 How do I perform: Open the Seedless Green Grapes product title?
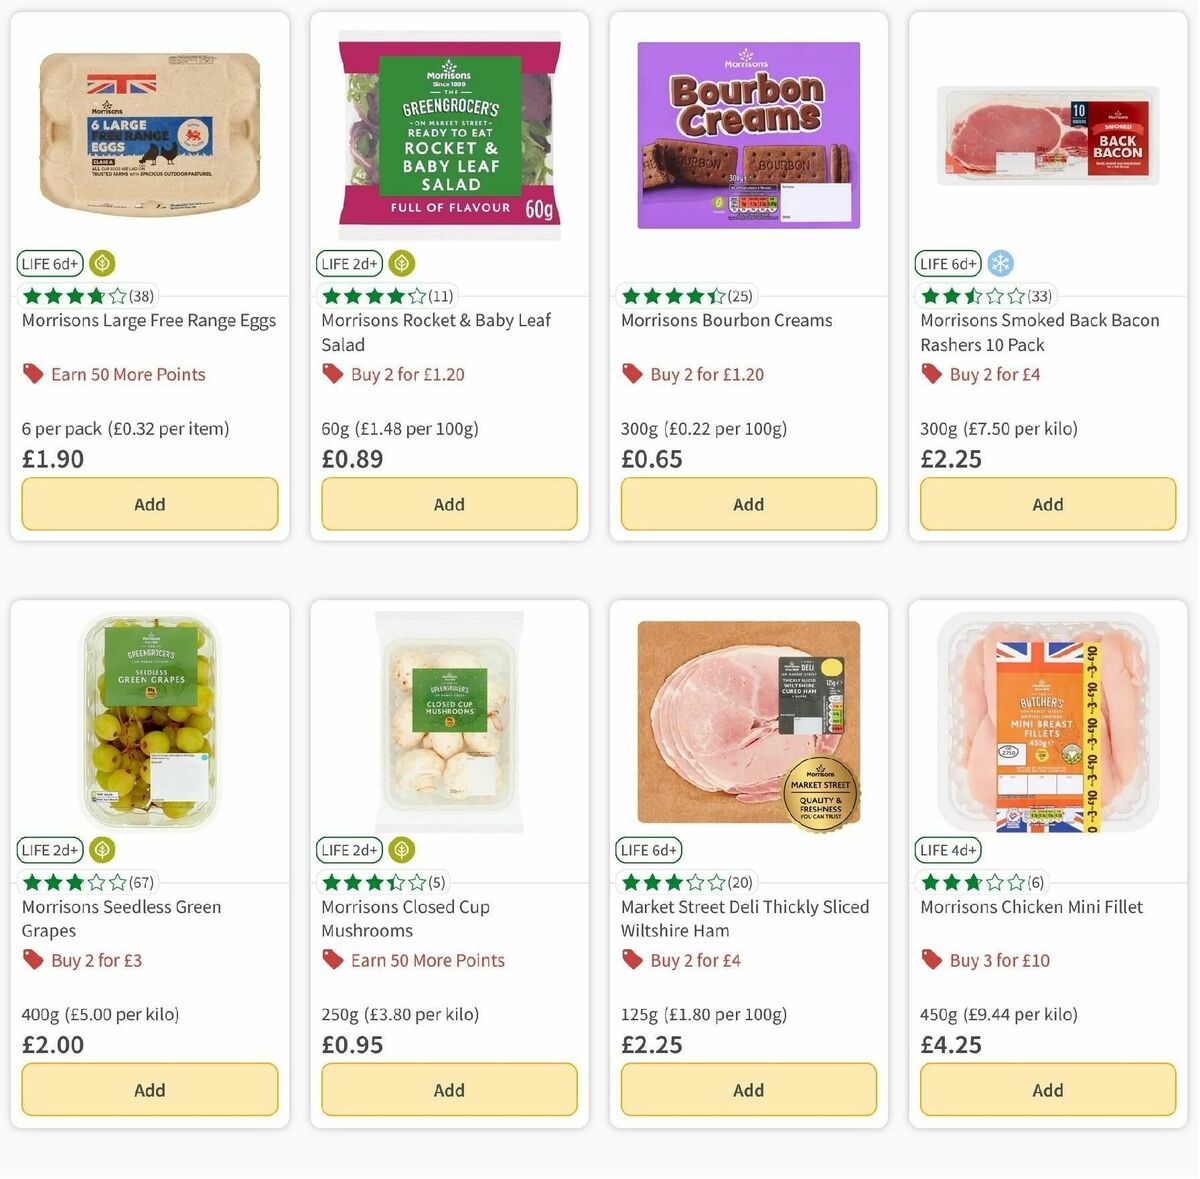(121, 918)
